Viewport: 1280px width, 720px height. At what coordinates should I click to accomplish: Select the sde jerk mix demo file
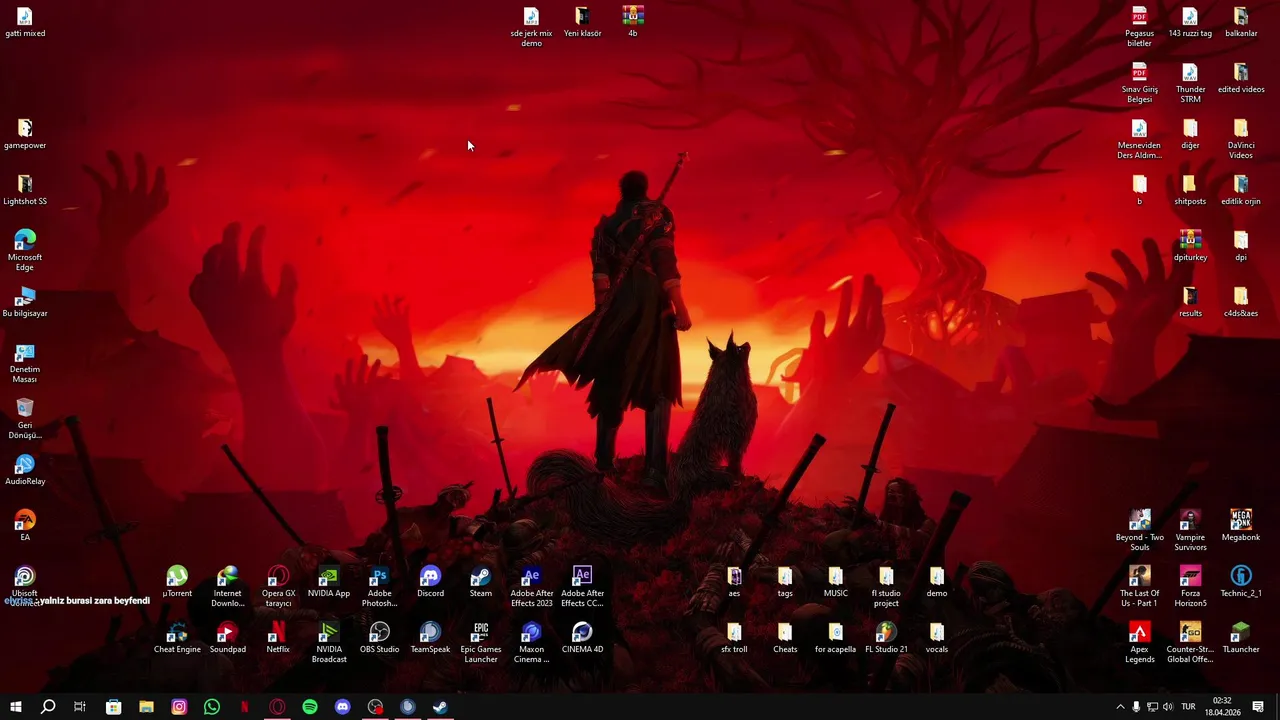tap(531, 27)
